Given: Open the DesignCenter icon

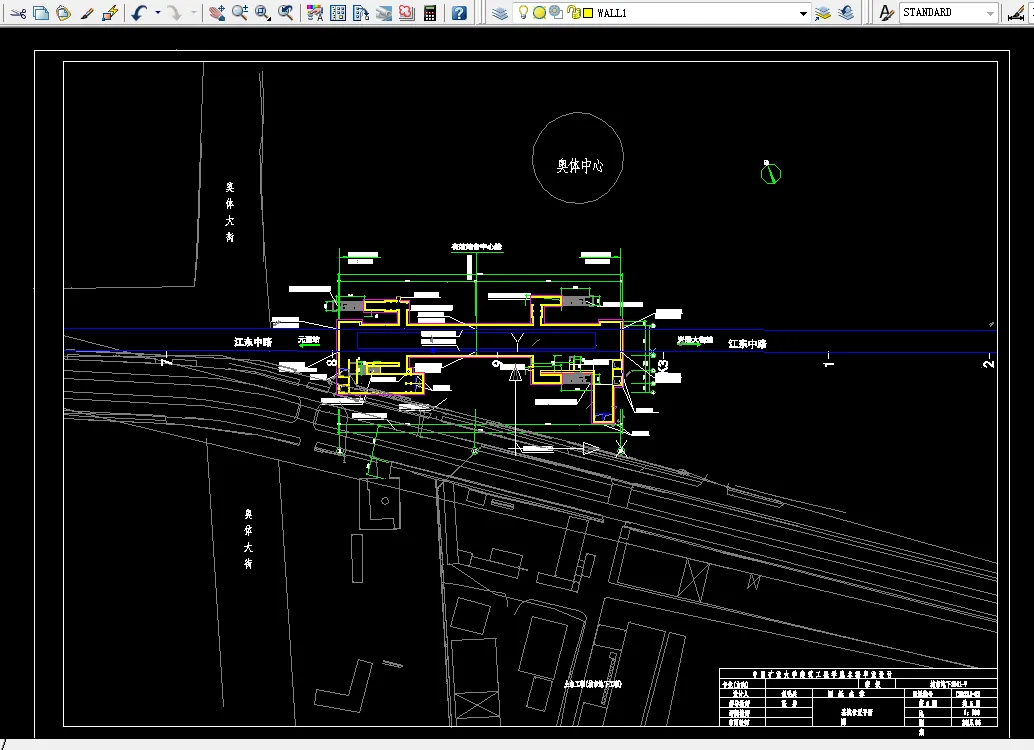Looking at the screenshot, I should point(338,13).
